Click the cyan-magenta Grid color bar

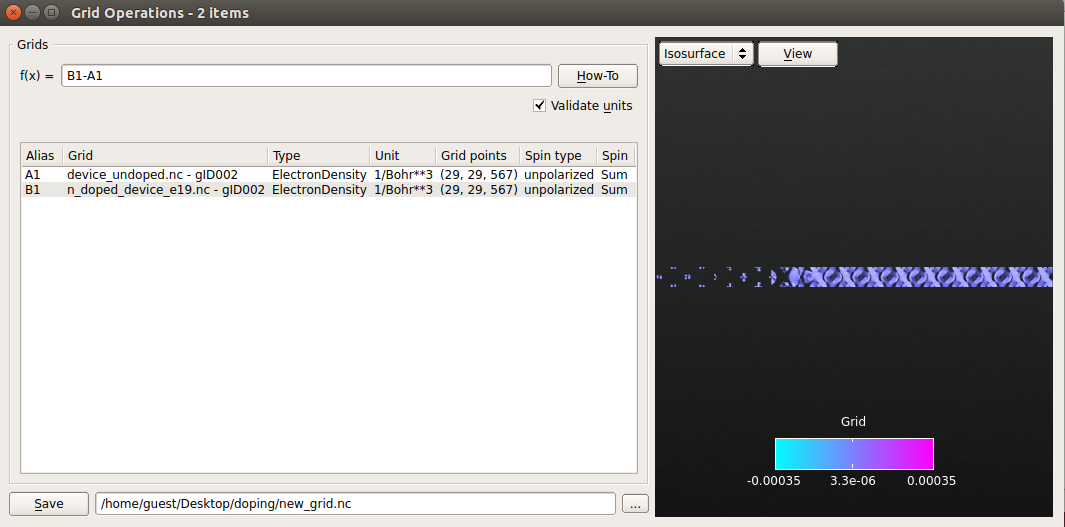854,454
